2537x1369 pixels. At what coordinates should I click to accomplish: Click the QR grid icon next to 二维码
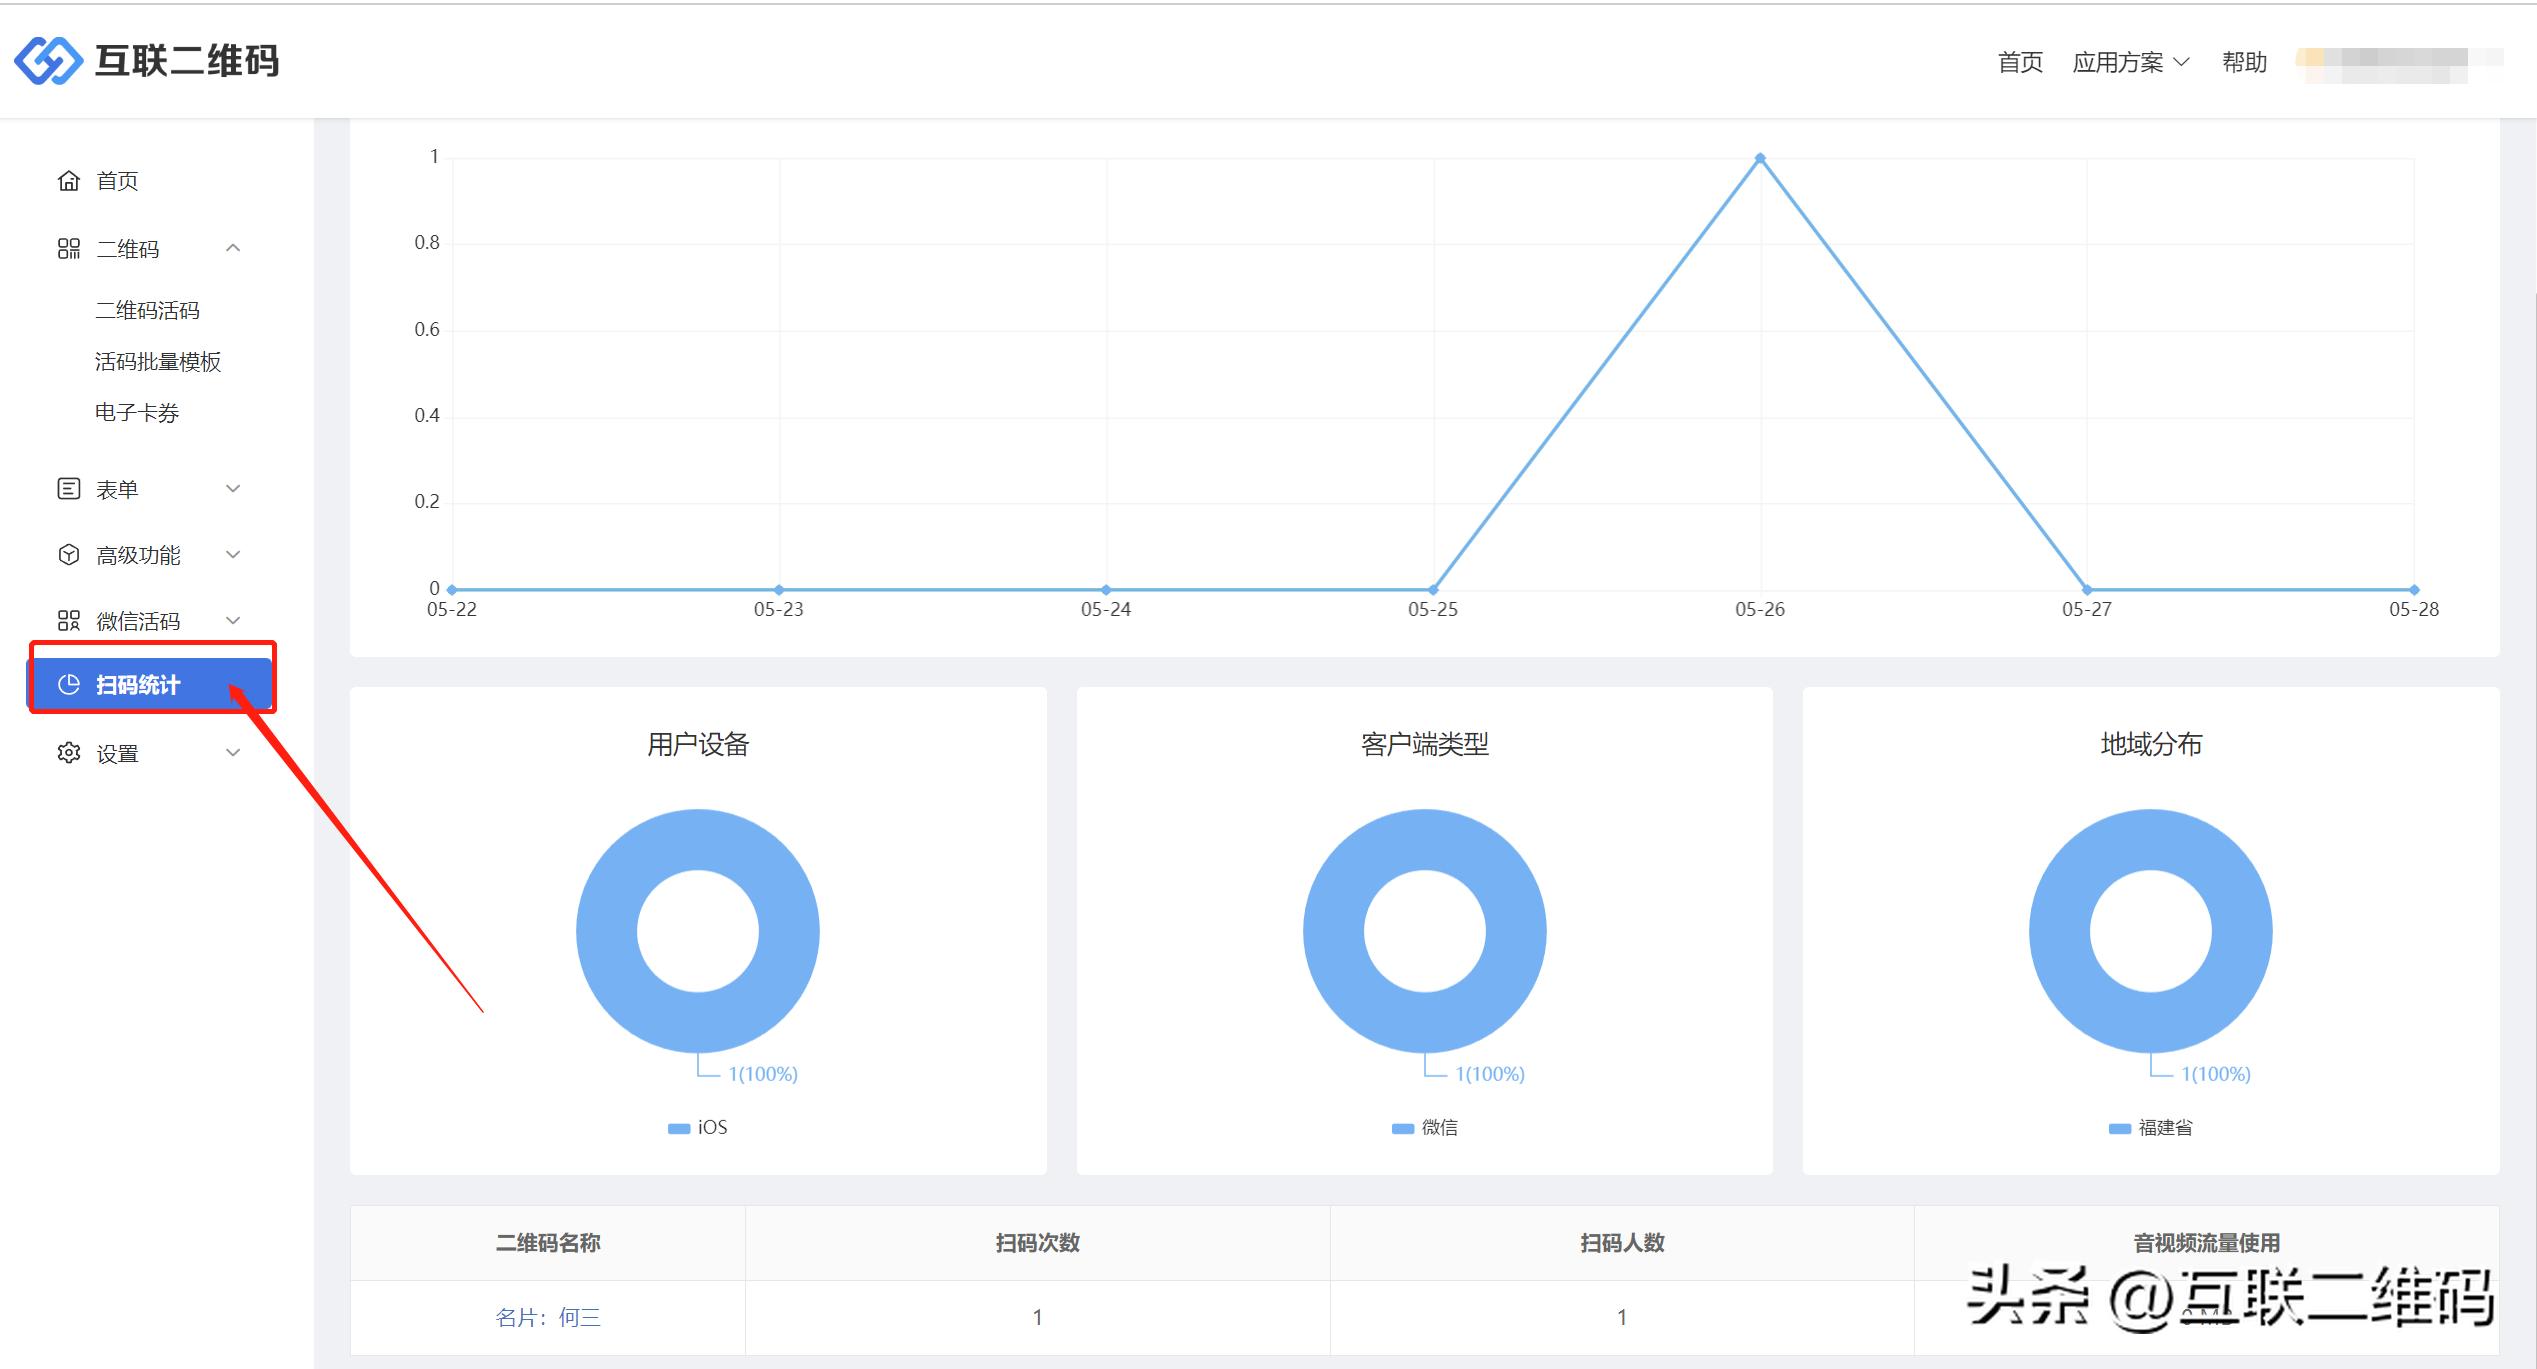68,249
